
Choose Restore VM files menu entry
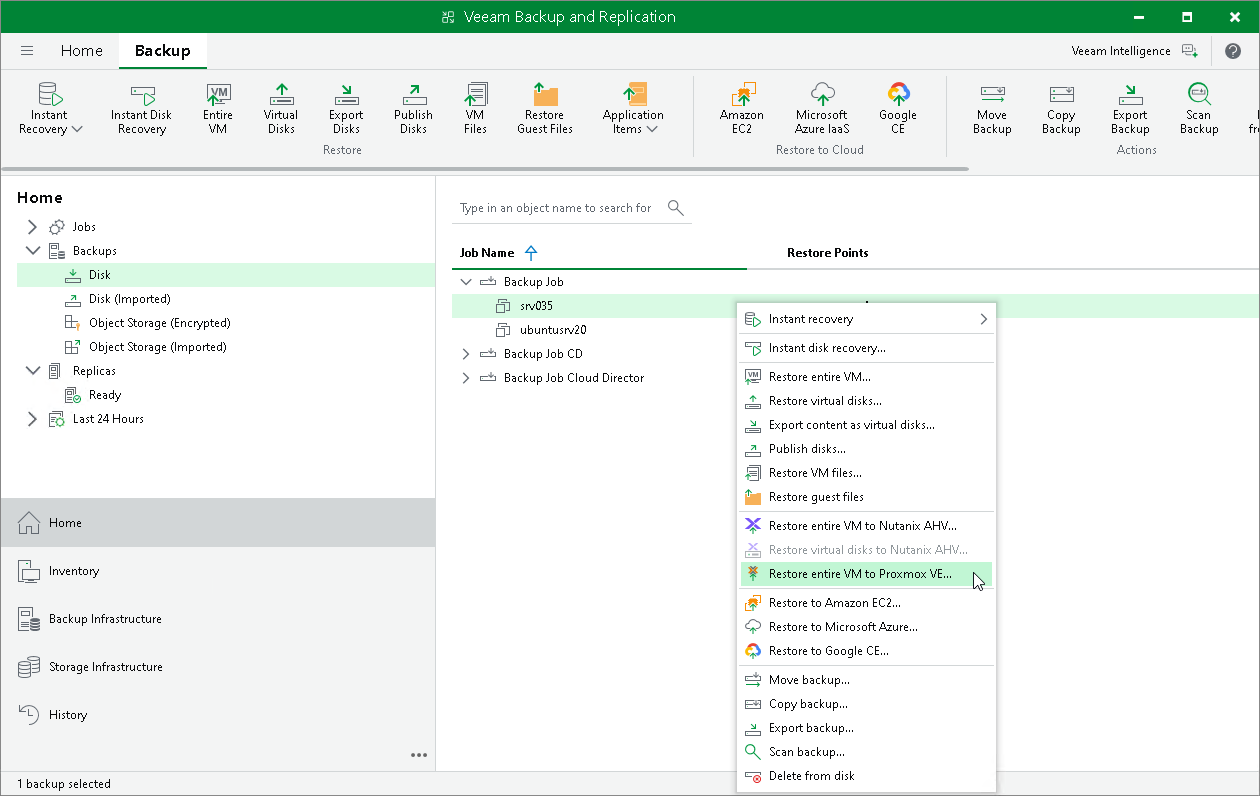(867, 473)
